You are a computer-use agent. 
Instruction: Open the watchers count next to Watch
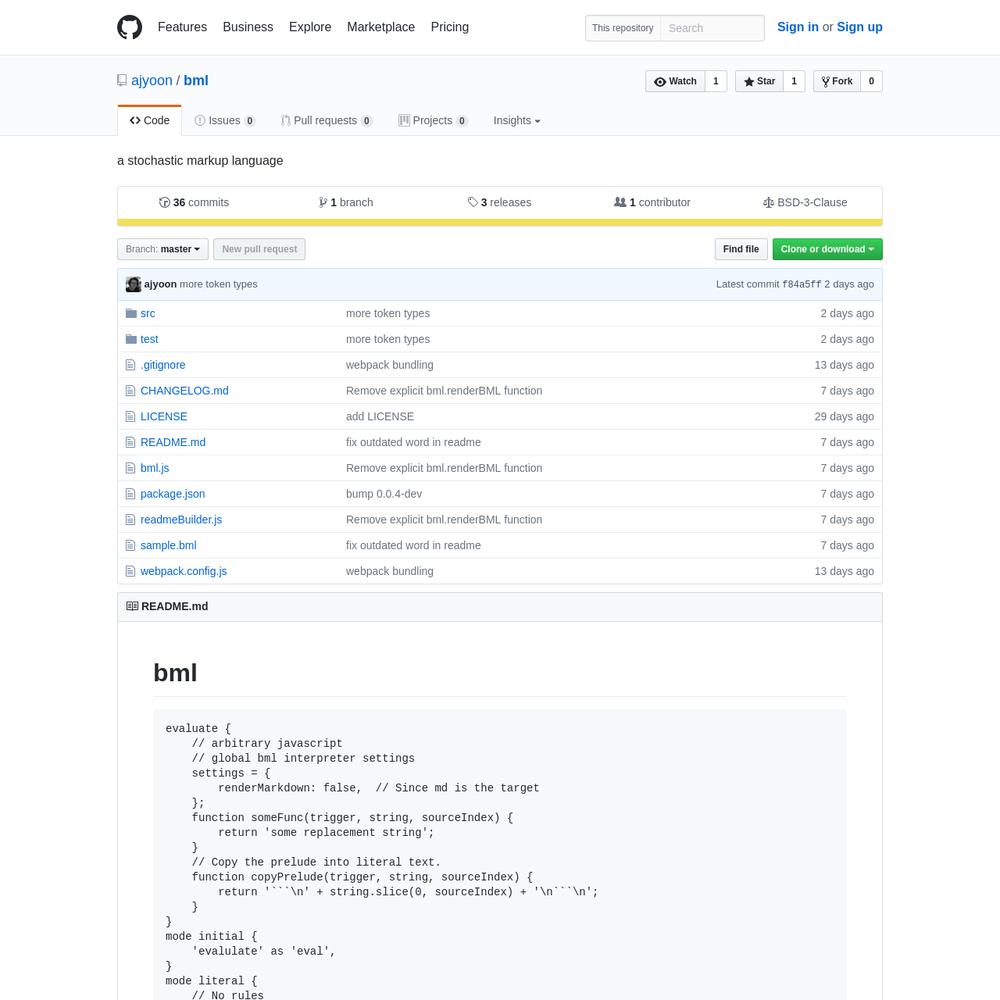pos(716,81)
